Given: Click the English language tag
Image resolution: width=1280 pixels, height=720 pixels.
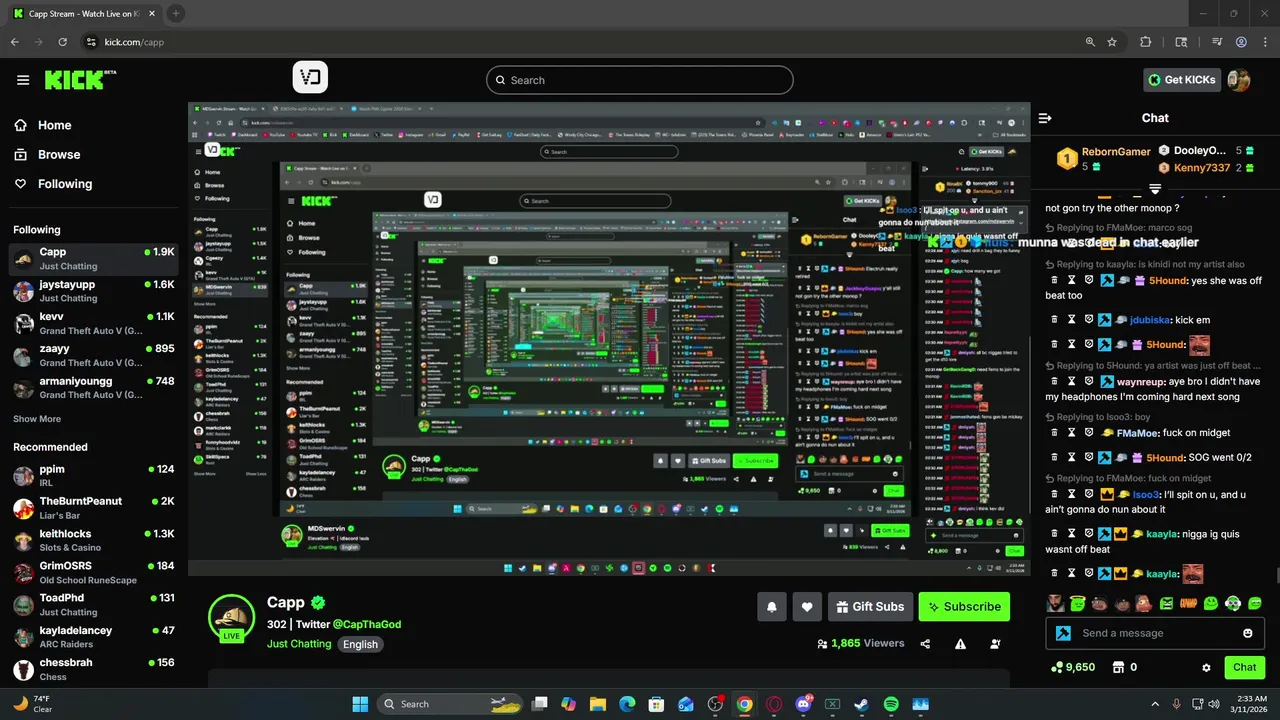Looking at the screenshot, I should pyautogui.click(x=360, y=644).
